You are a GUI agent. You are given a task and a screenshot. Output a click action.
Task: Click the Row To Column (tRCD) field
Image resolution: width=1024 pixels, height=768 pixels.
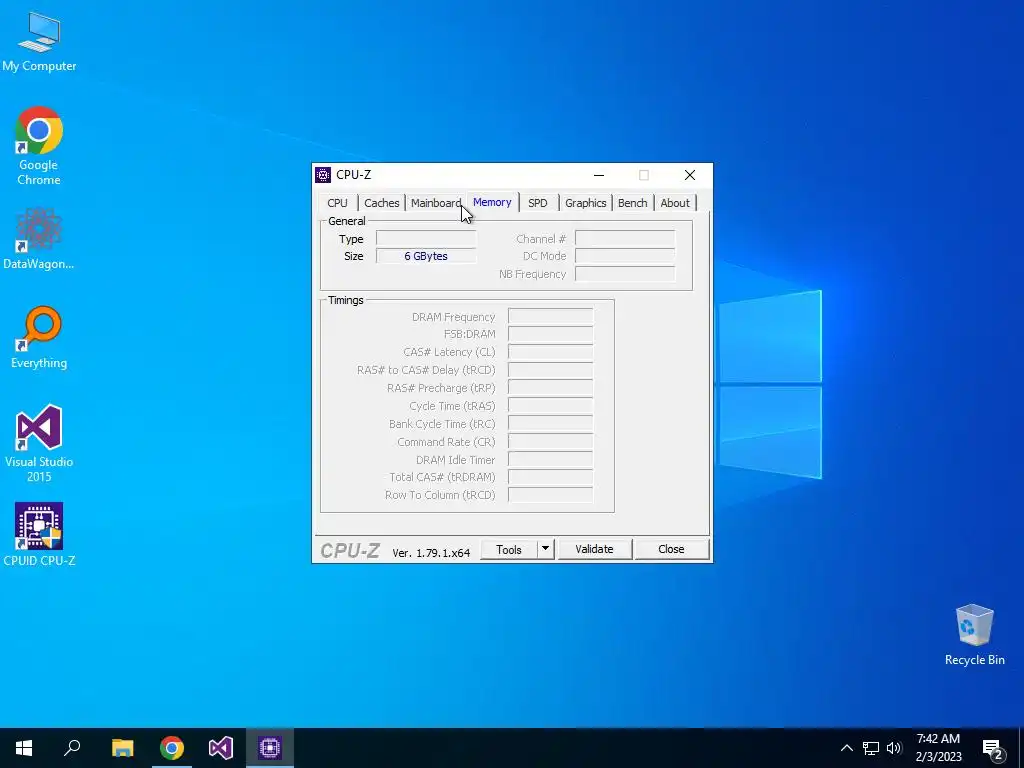pyautogui.click(x=551, y=495)
